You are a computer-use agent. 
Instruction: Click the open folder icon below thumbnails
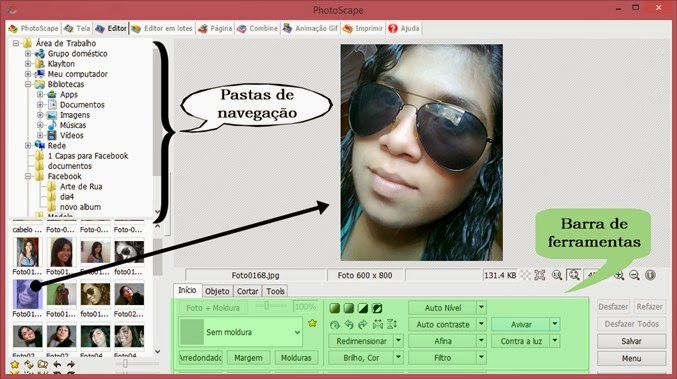click(43, 365)
